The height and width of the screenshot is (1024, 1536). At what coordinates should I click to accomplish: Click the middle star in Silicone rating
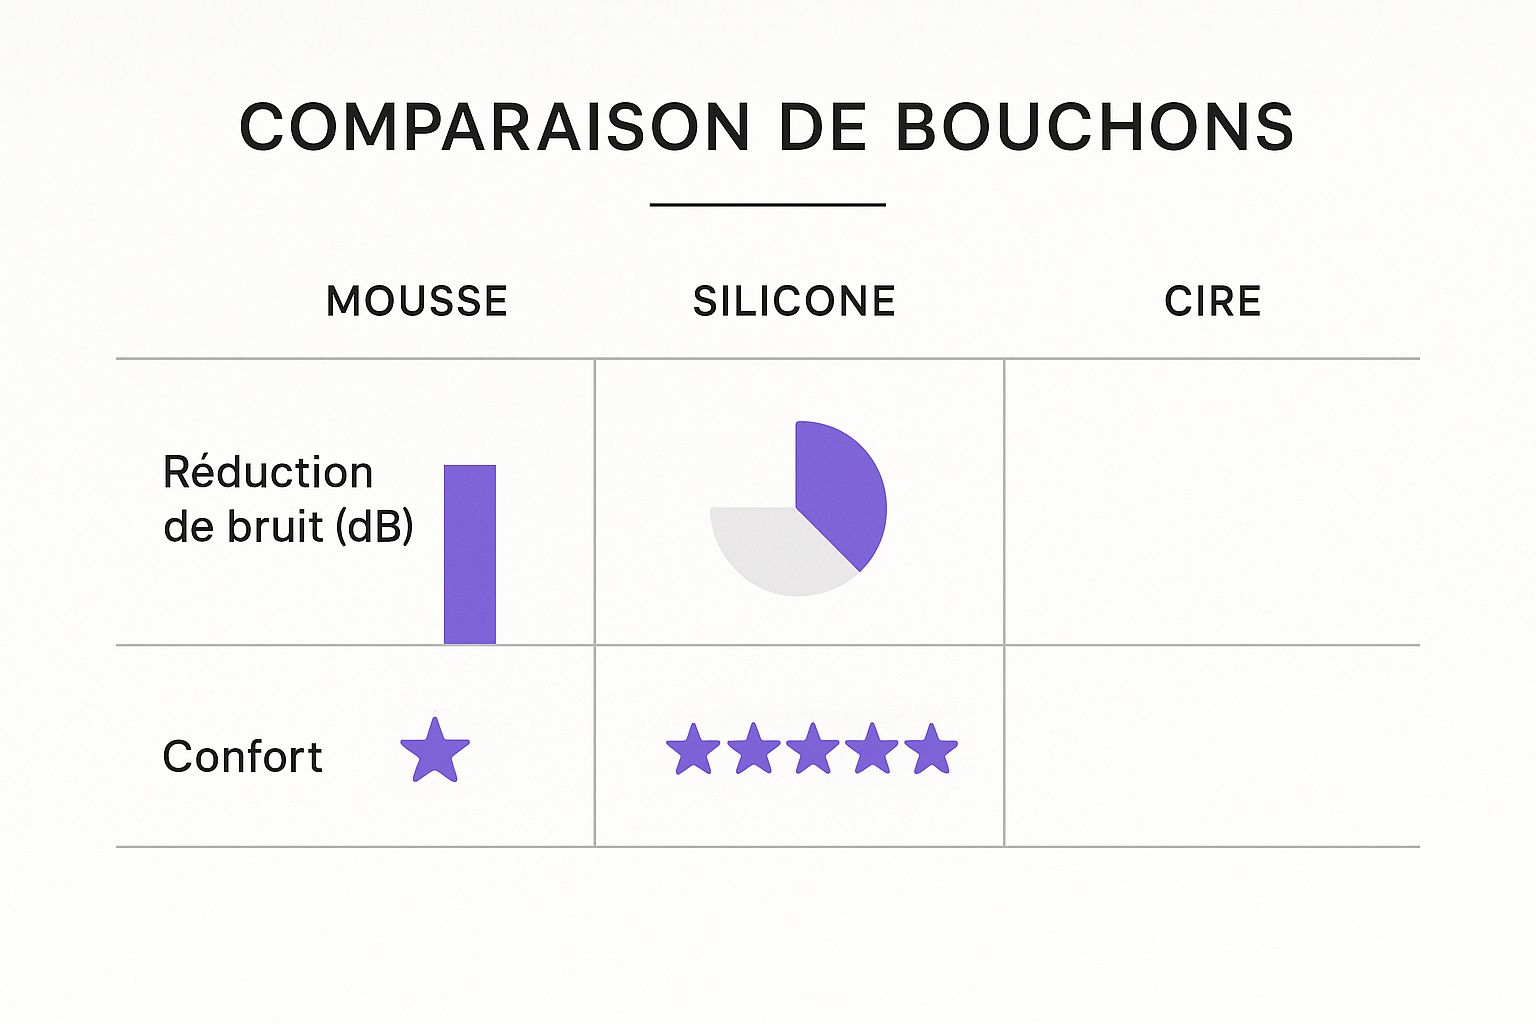[812, 750]
